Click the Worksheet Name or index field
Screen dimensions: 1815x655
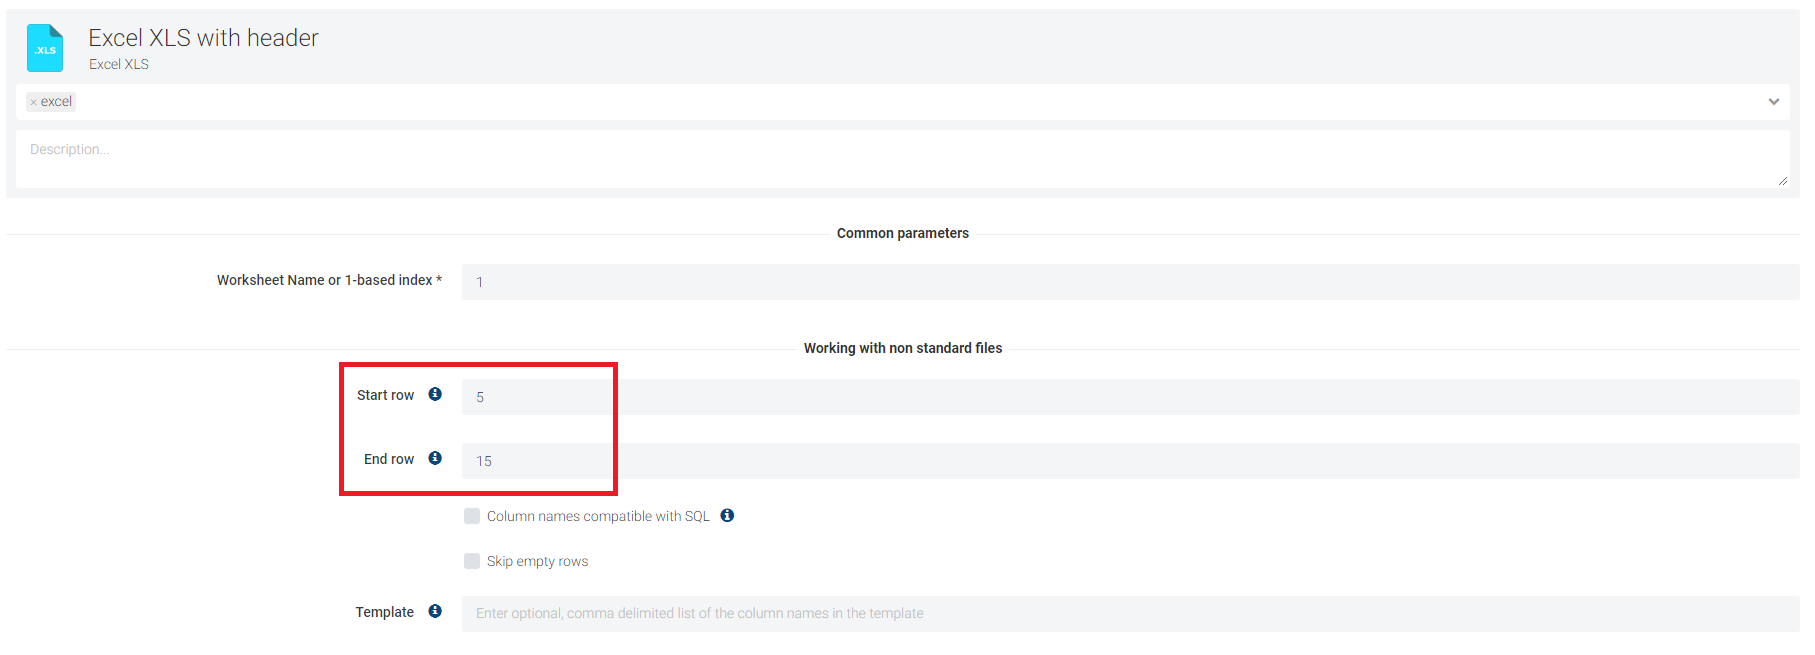pos(1128,282)
